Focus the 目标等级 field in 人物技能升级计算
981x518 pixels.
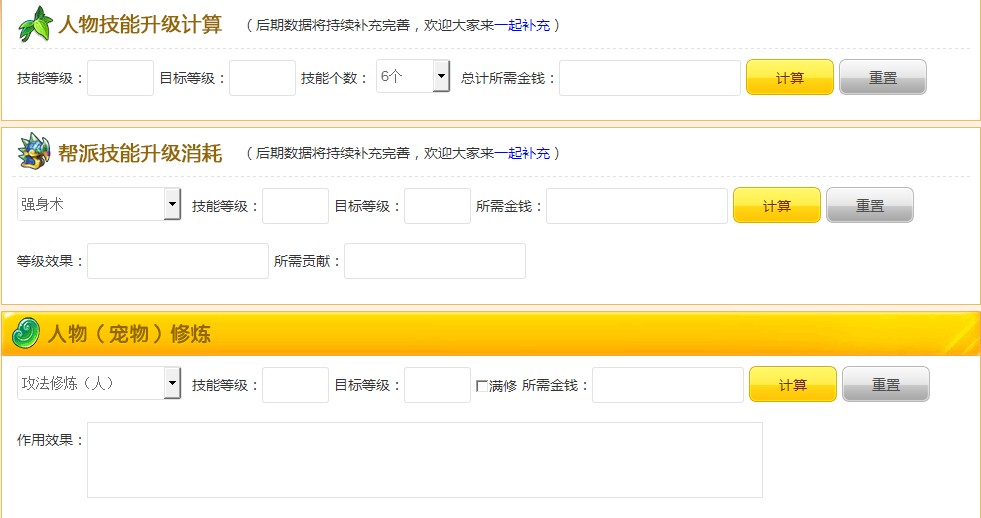tap(262, 78)
